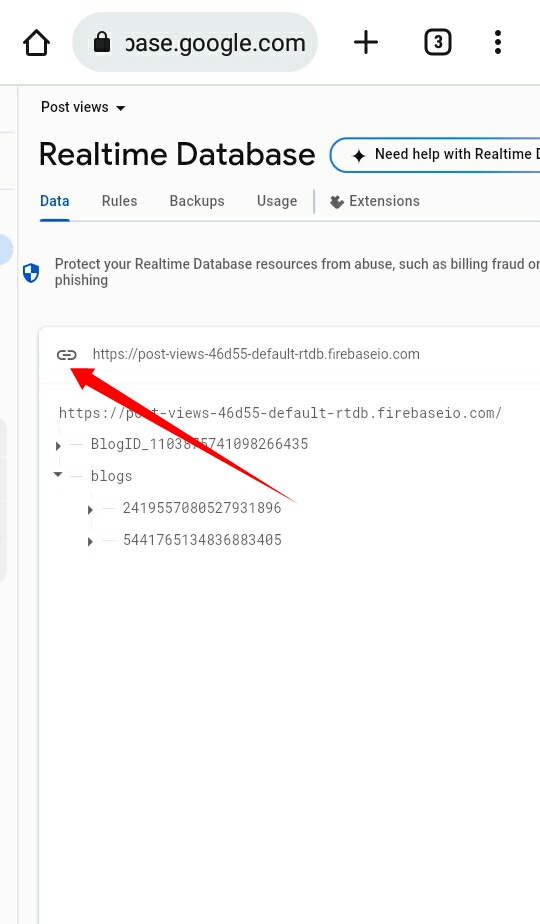
Task: Switch to the Data tab
Action: tap(55, 201)
